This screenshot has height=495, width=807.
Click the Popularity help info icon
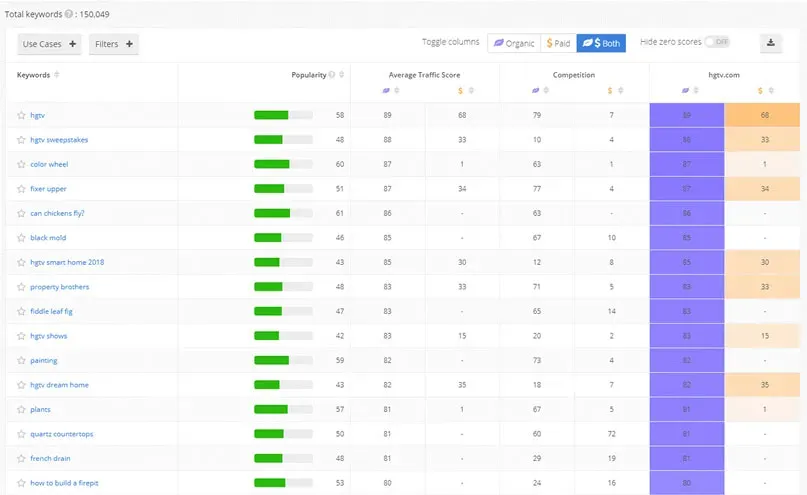click(x=332, y=75)
